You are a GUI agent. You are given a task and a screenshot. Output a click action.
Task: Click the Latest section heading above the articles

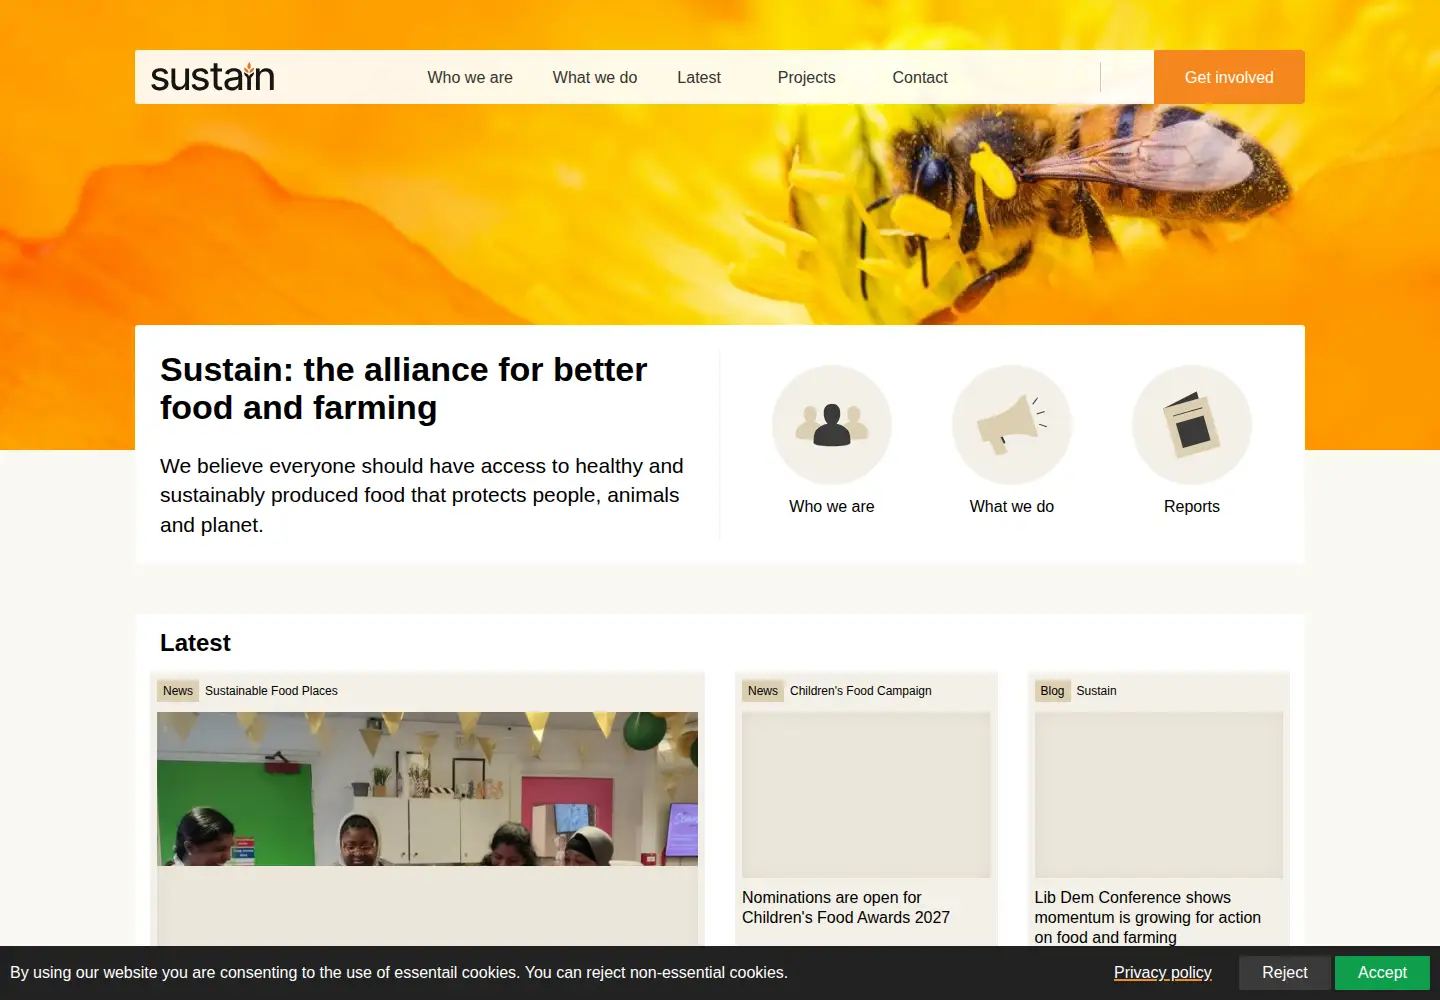tap(195, 643)
